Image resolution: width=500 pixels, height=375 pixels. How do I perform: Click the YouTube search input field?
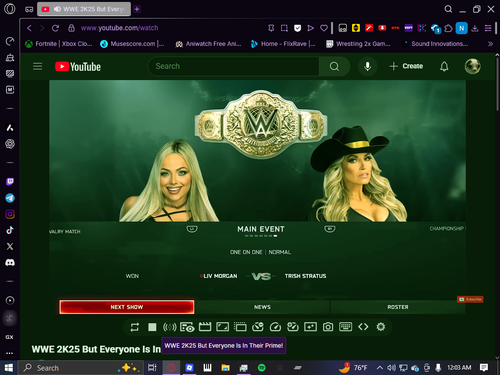[233, 66]
